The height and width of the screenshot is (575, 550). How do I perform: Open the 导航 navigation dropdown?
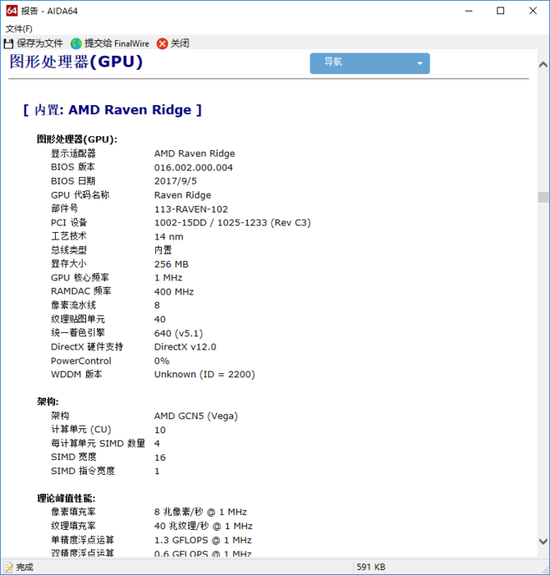[x=370, y=63]
